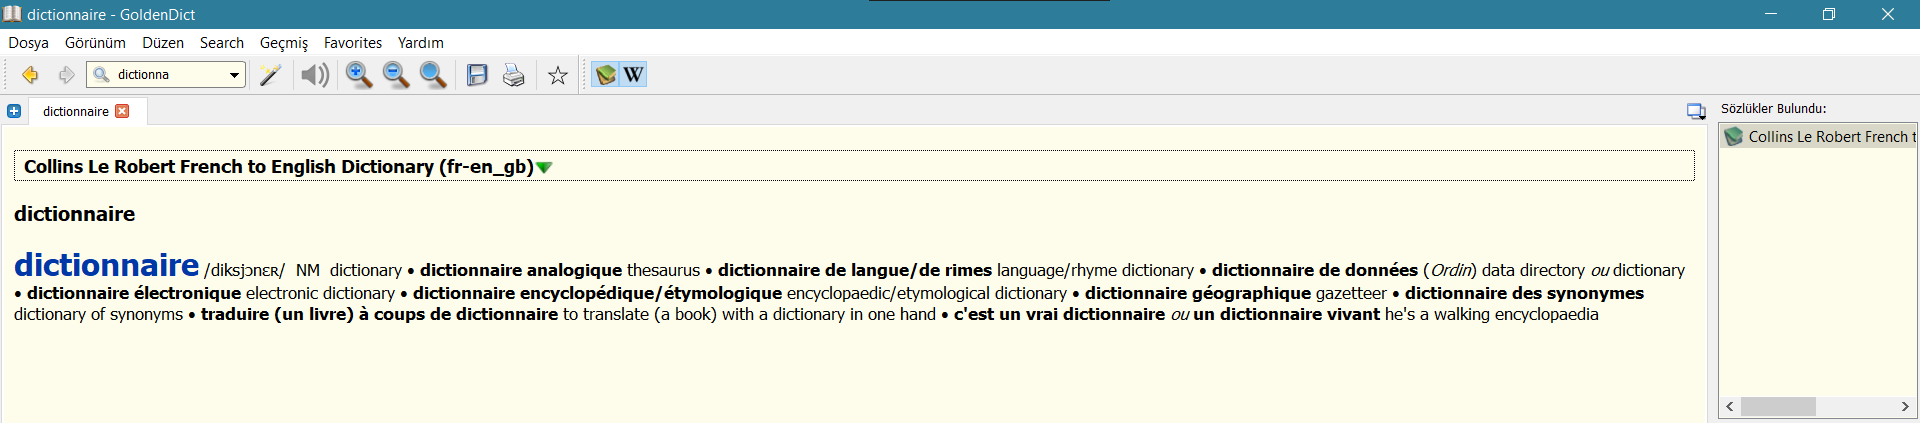
Task: Restore down the GoldenDict window
Action: coord(1829,14)
